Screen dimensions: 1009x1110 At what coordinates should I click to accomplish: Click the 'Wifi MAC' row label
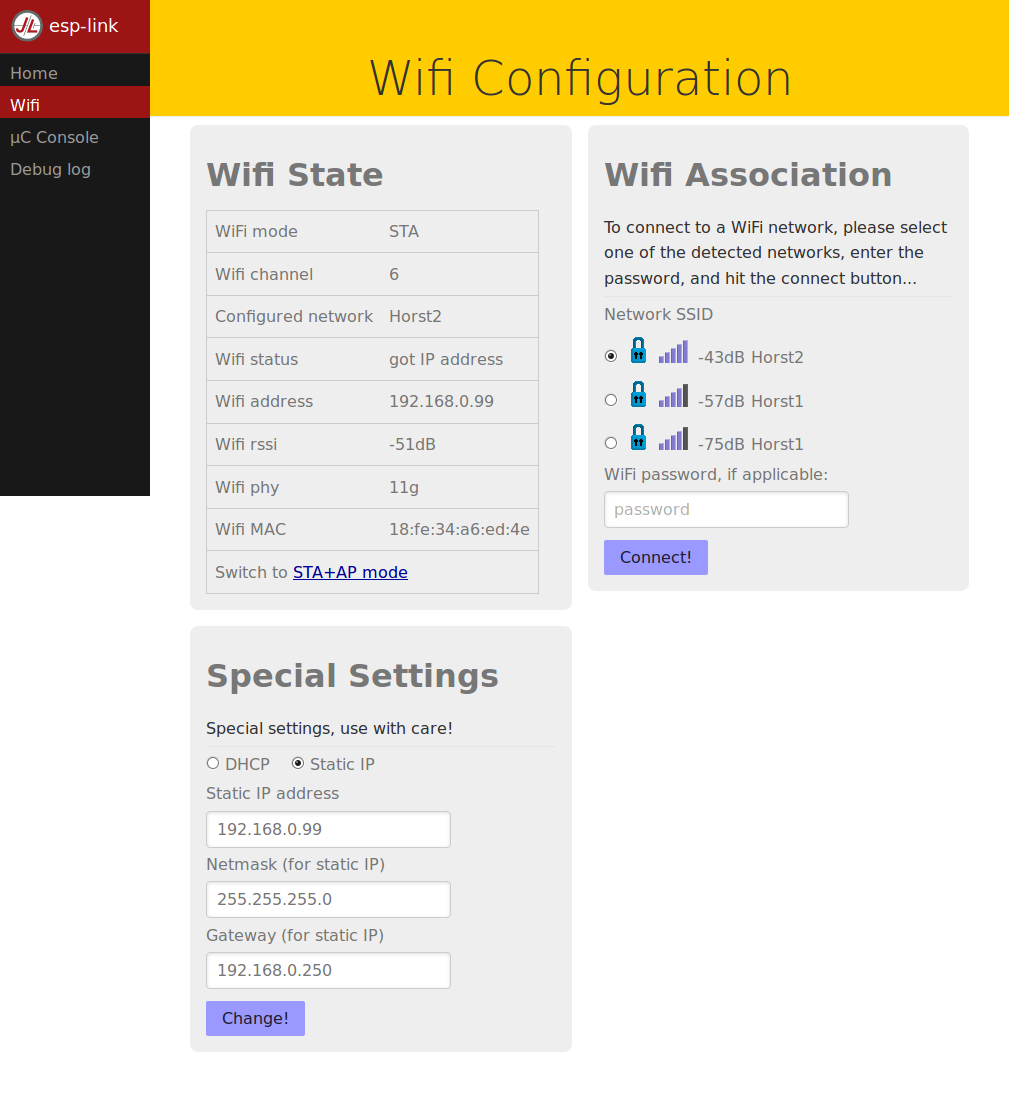251,530
